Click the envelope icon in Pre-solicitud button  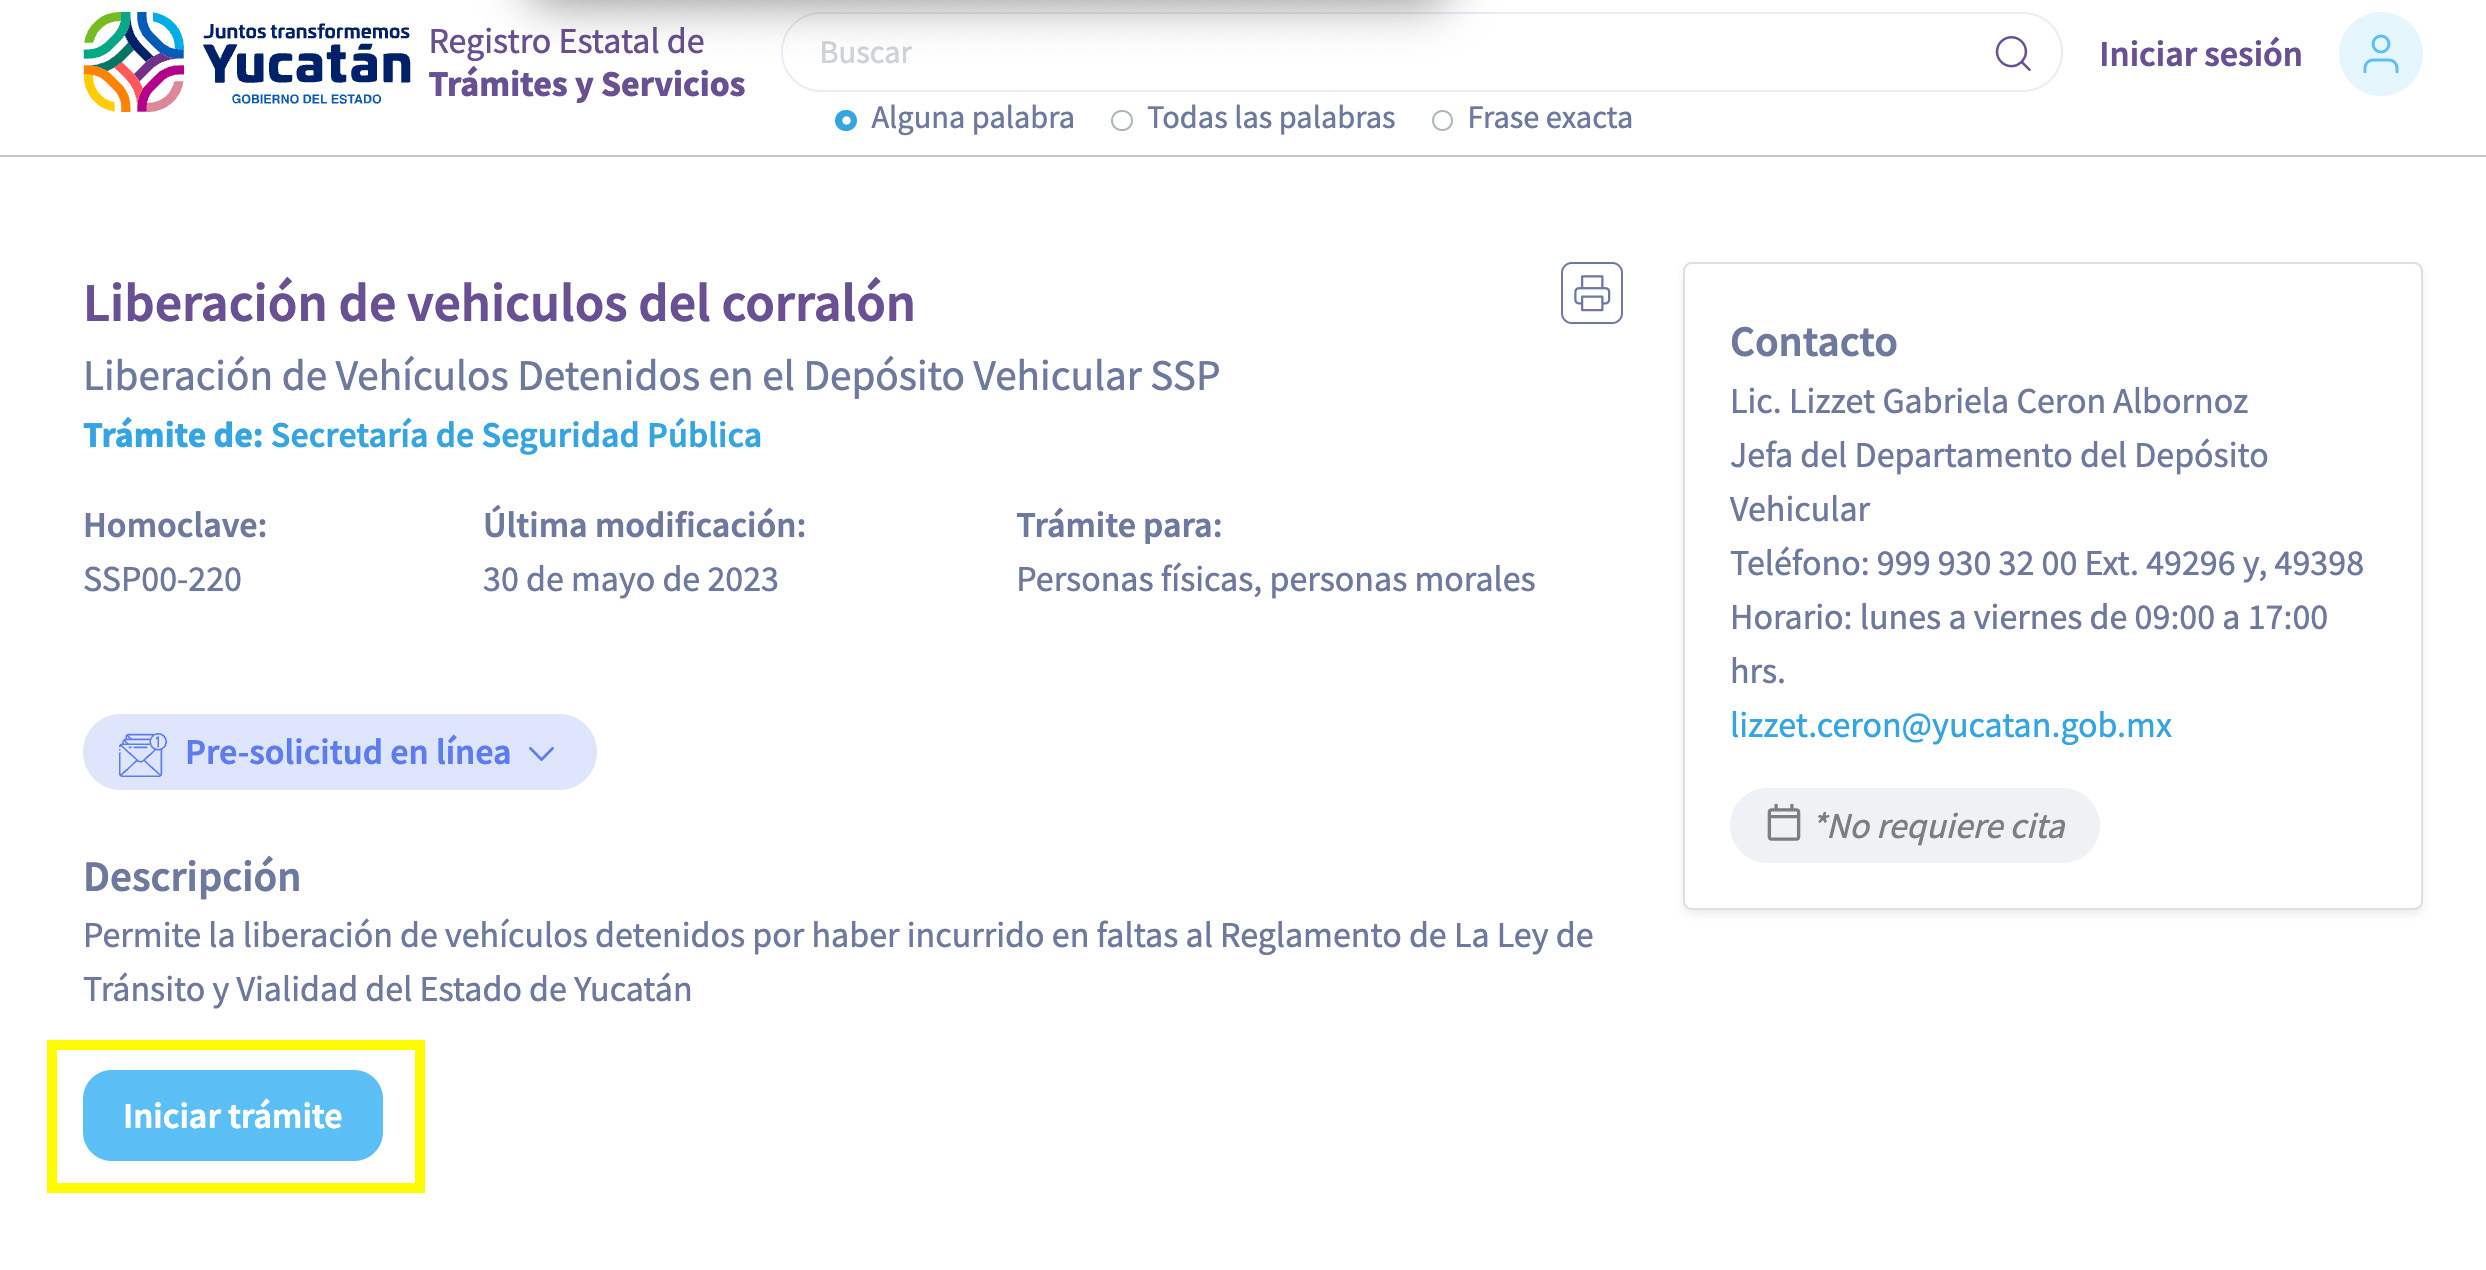pyautogui.click(x=142, y=754)
